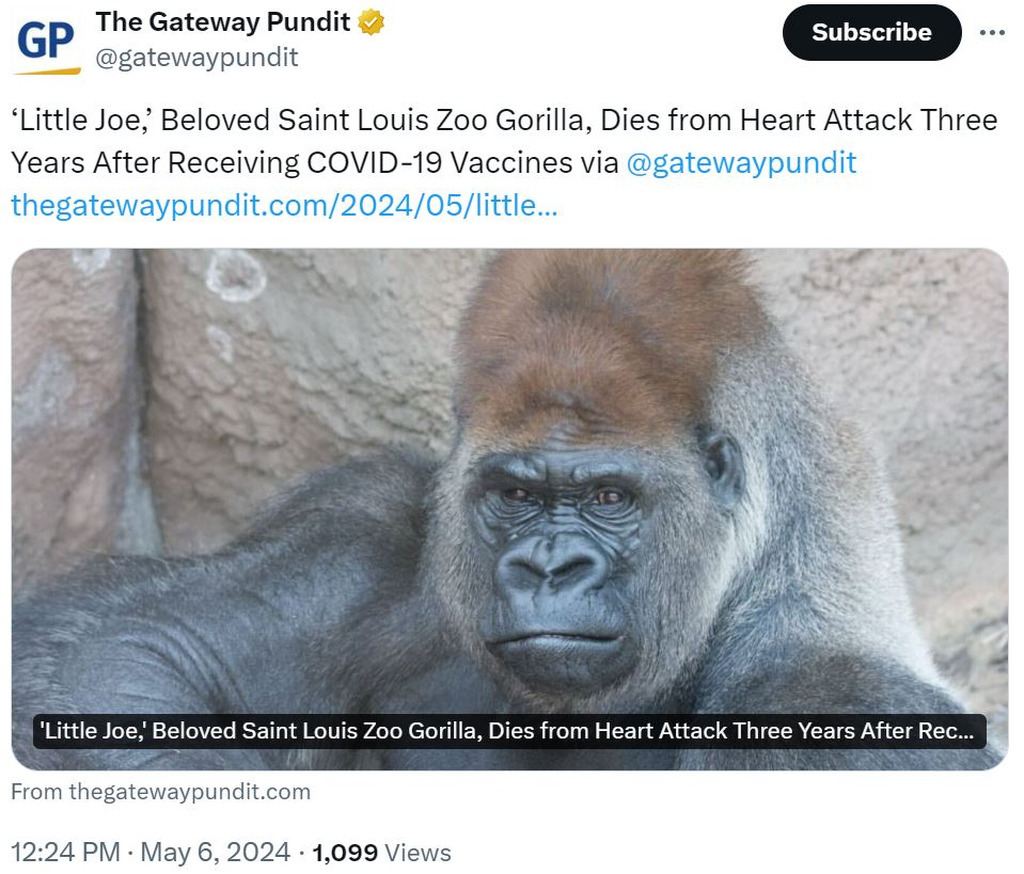Click the 'Little Joe,' words starting the tweet
The image size is (1024, 874).
click(82, 120)
